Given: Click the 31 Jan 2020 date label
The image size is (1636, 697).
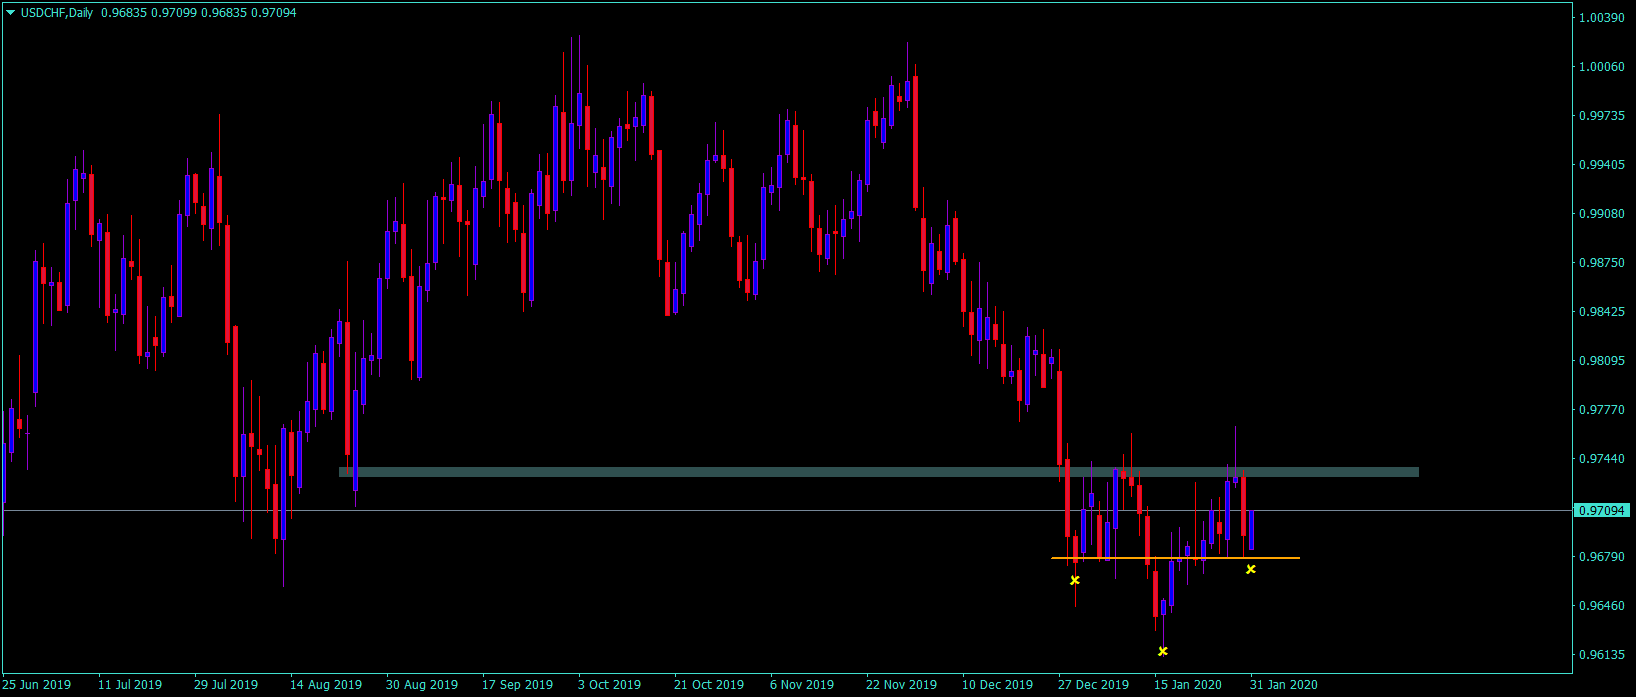Looking at the screenshot, I should [1284, 685].
